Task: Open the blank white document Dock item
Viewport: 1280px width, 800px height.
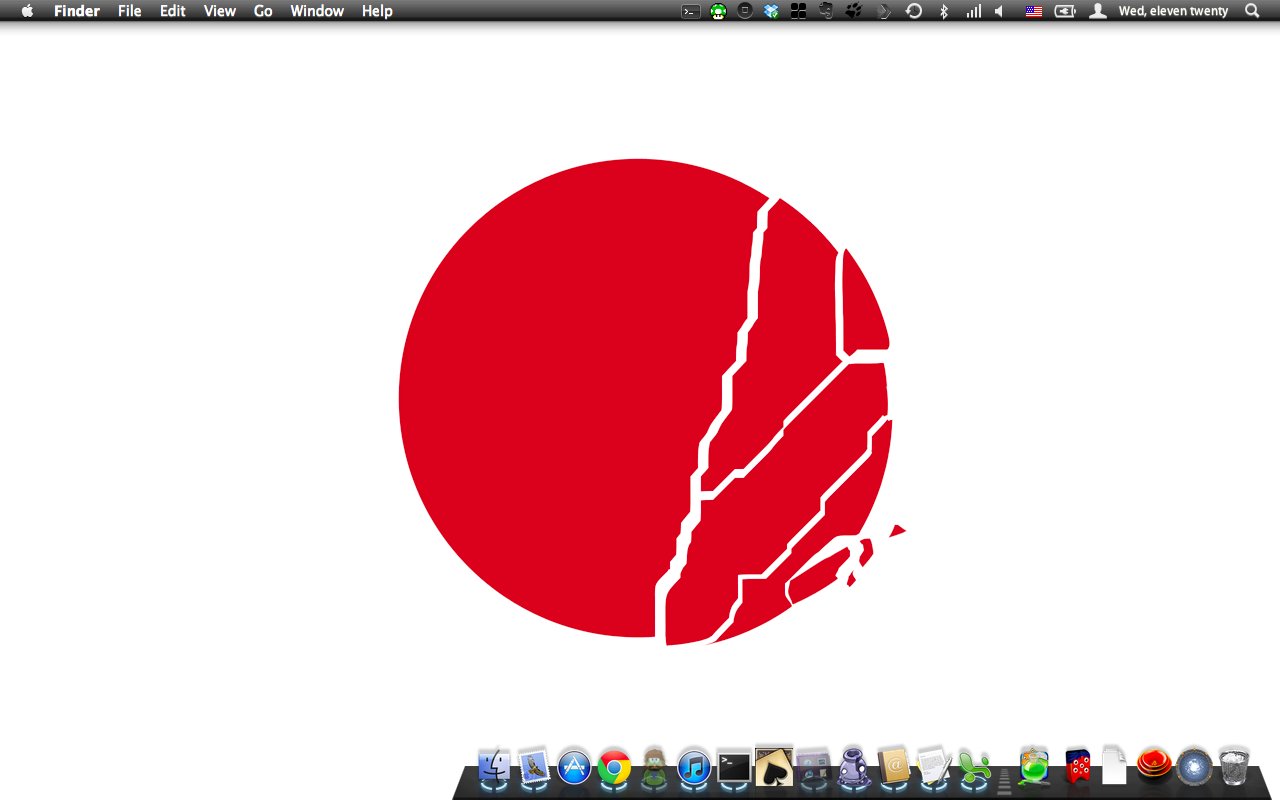Action: pos(1114,765)
